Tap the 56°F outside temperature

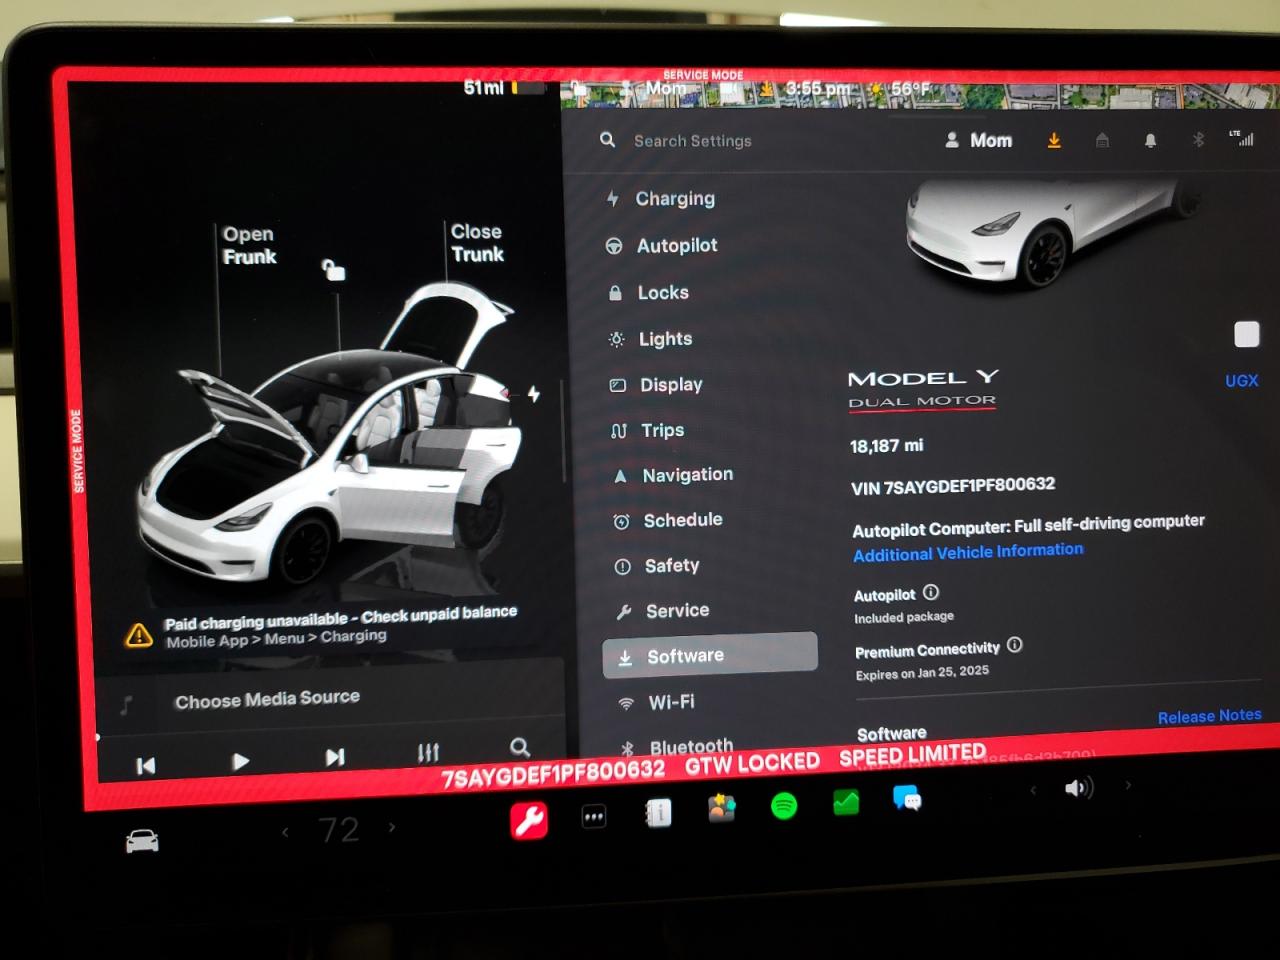tap(910, 89)
